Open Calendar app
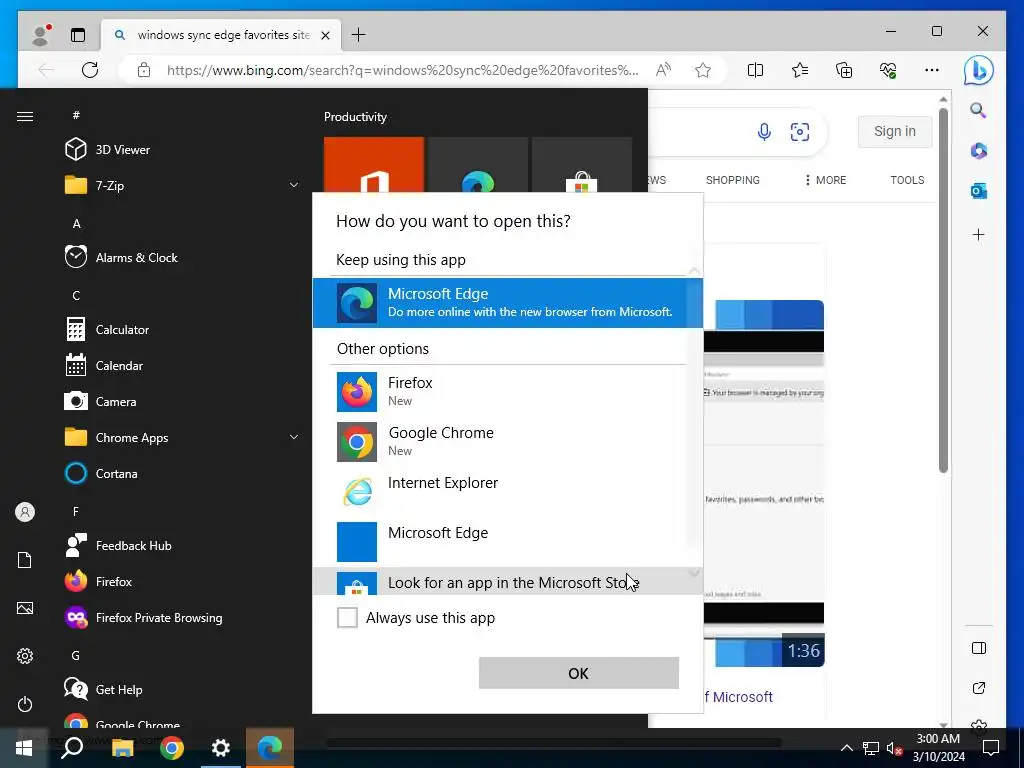 [x=182, y=366]
